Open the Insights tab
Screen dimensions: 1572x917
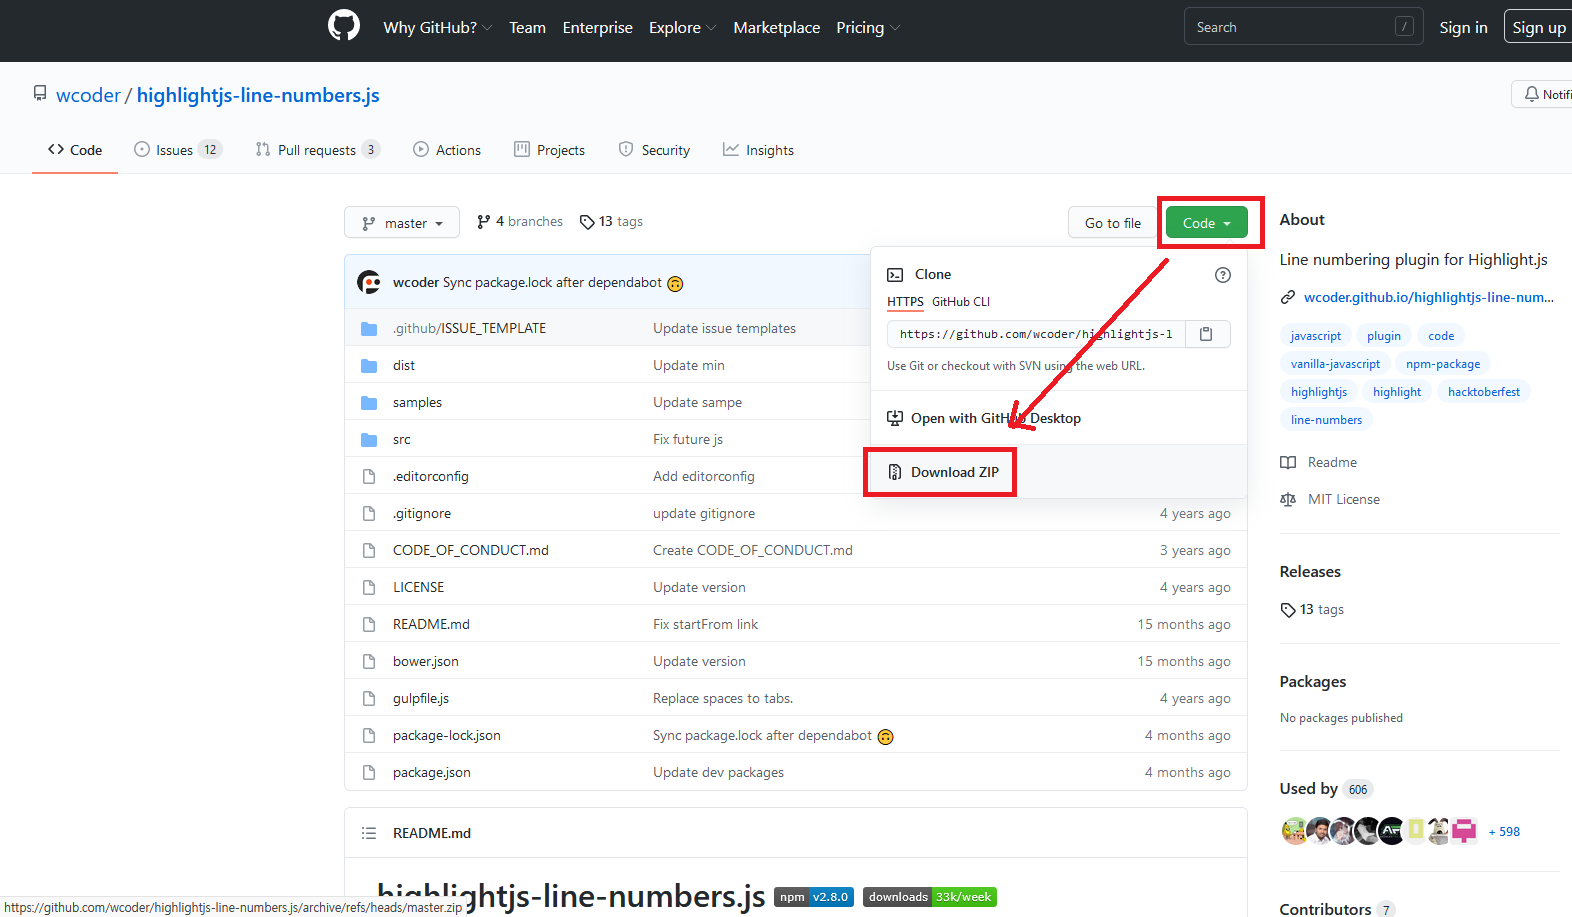pos(758,150)
